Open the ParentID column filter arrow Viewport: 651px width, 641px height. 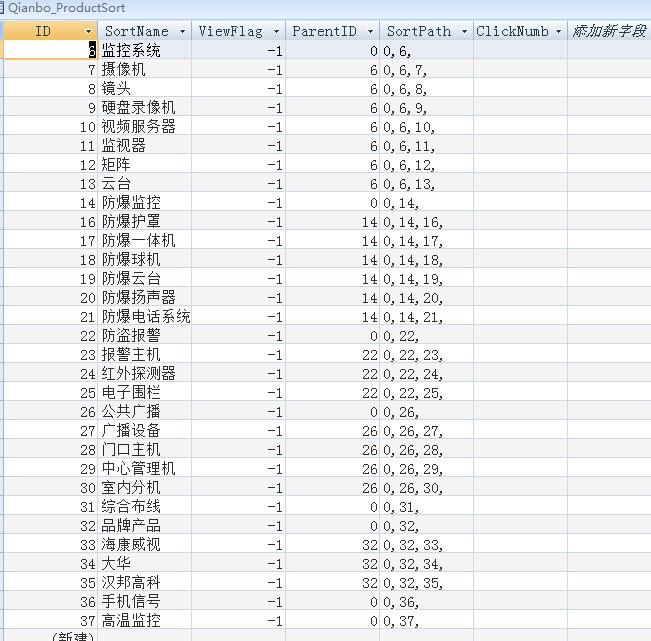370,32
